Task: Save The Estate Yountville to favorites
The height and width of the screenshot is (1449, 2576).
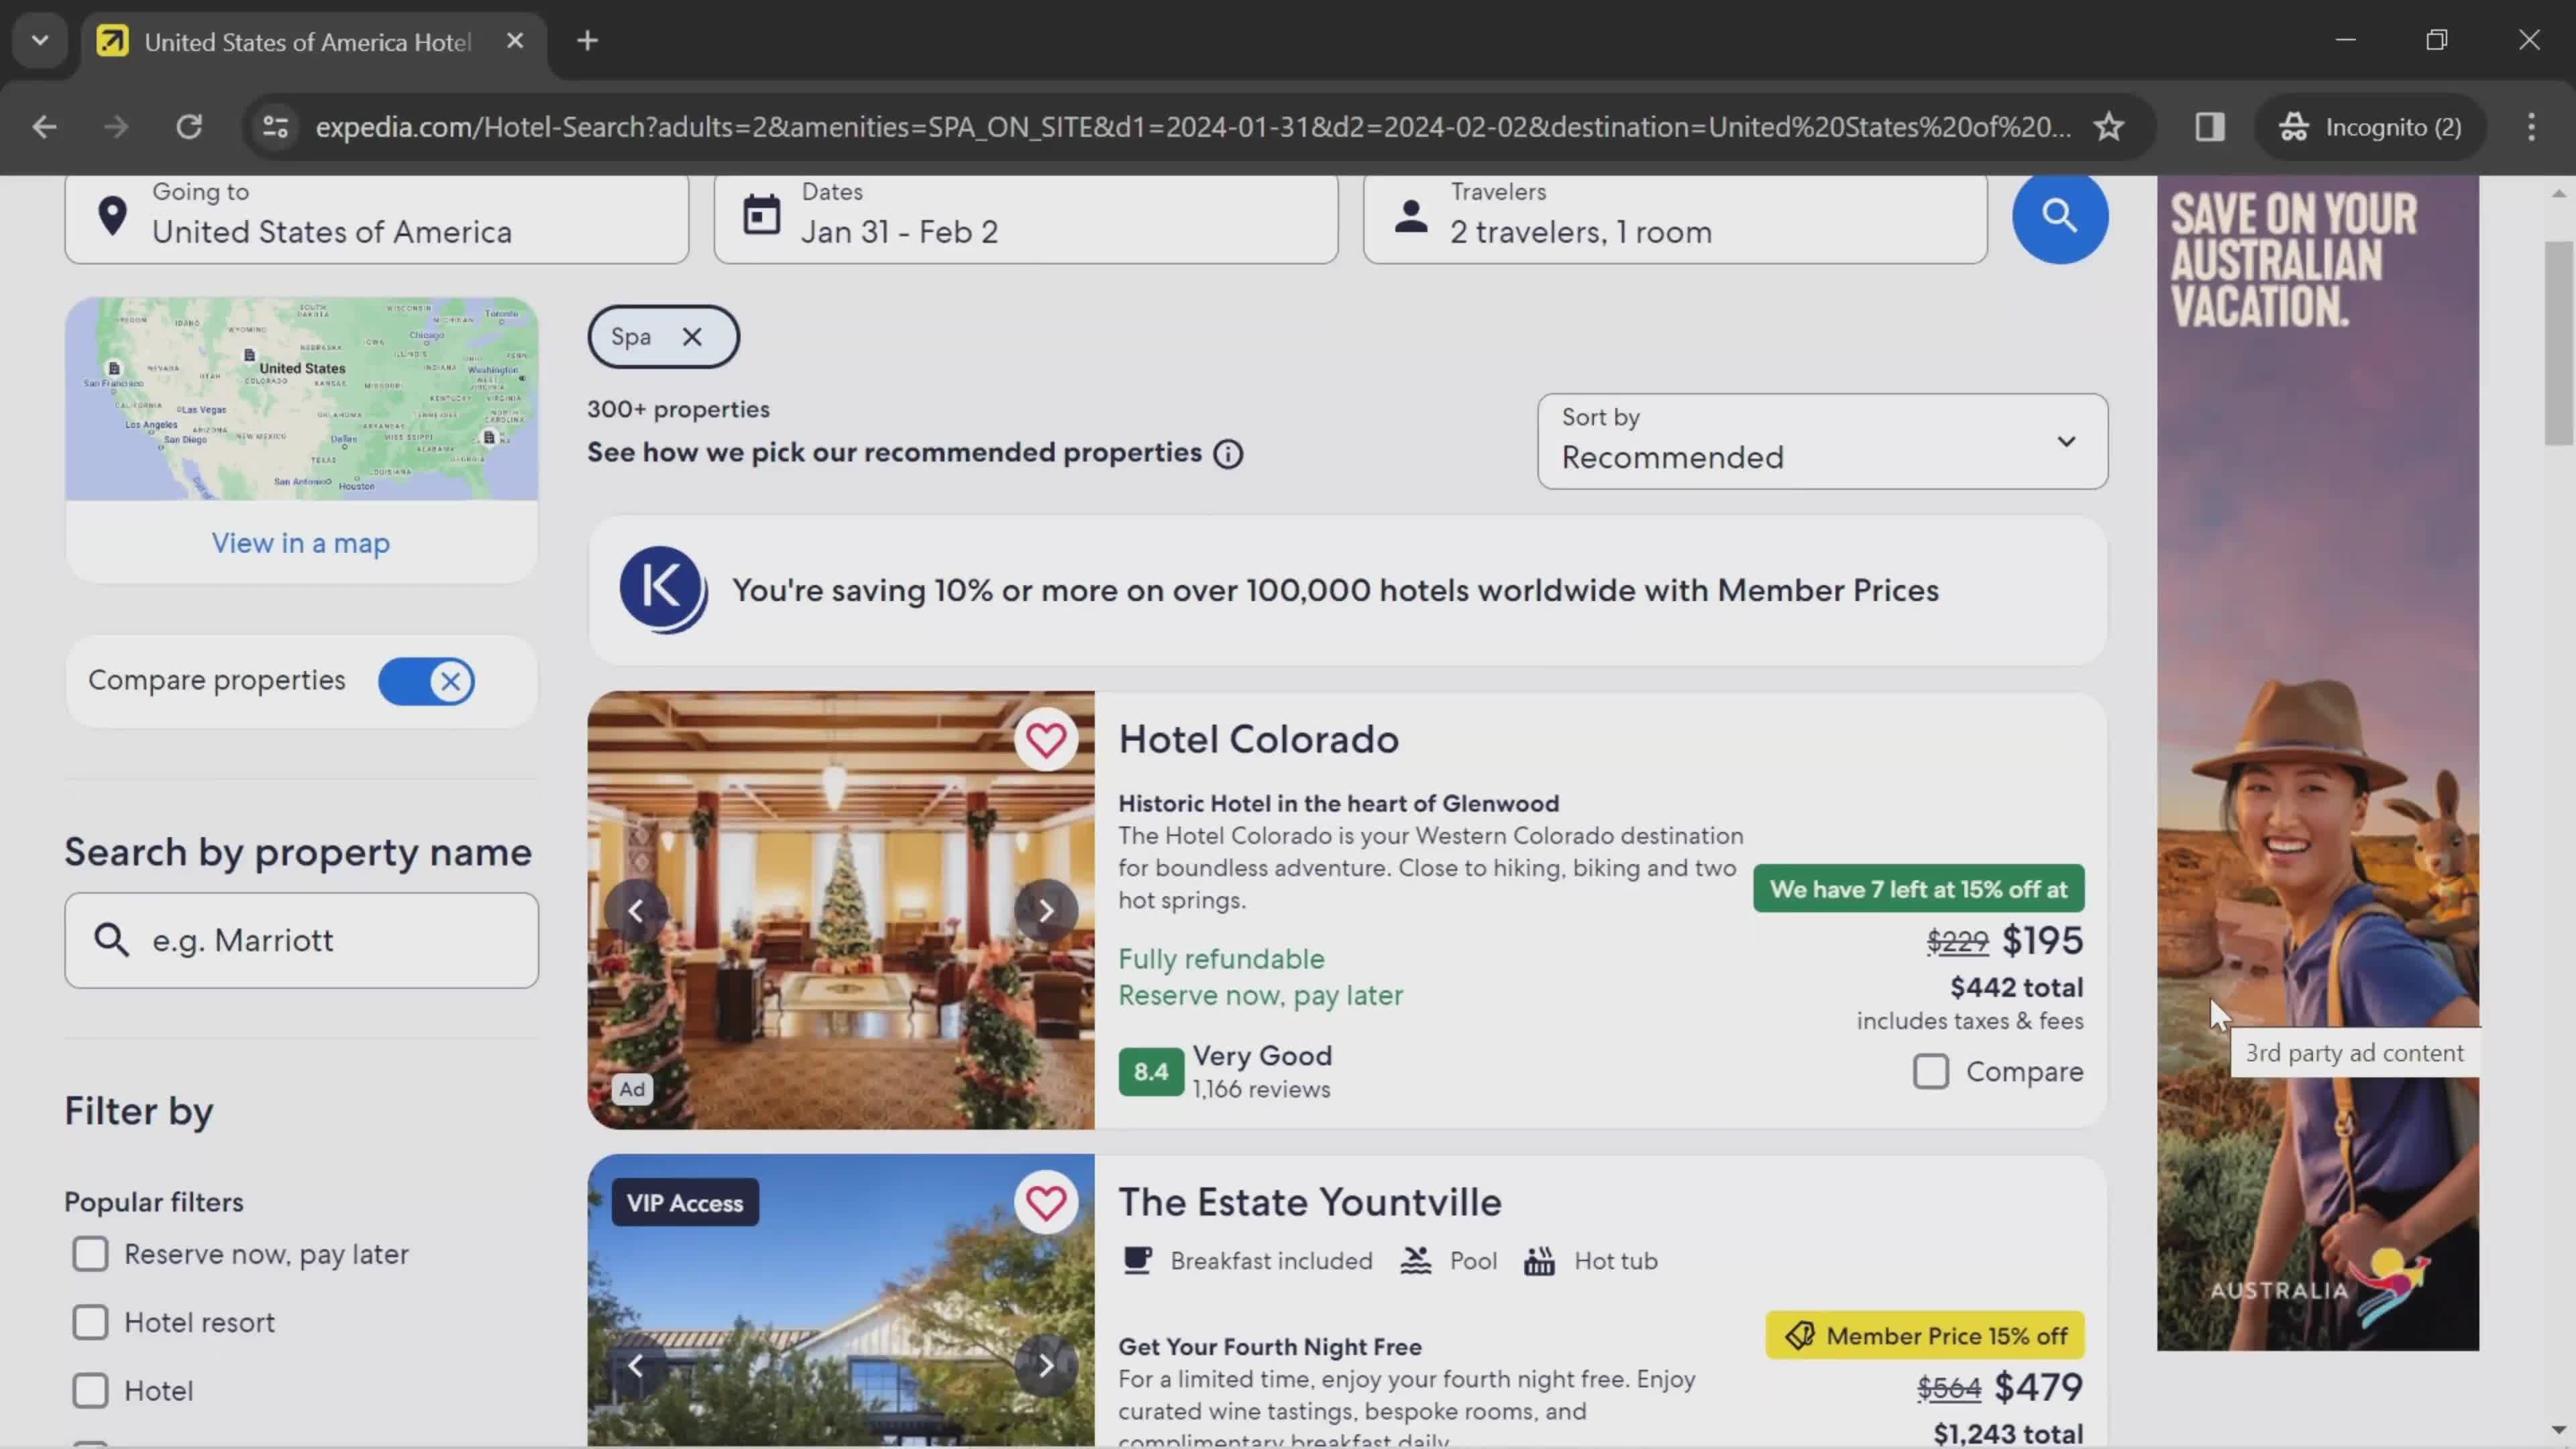Action: pos(1045,1203)
